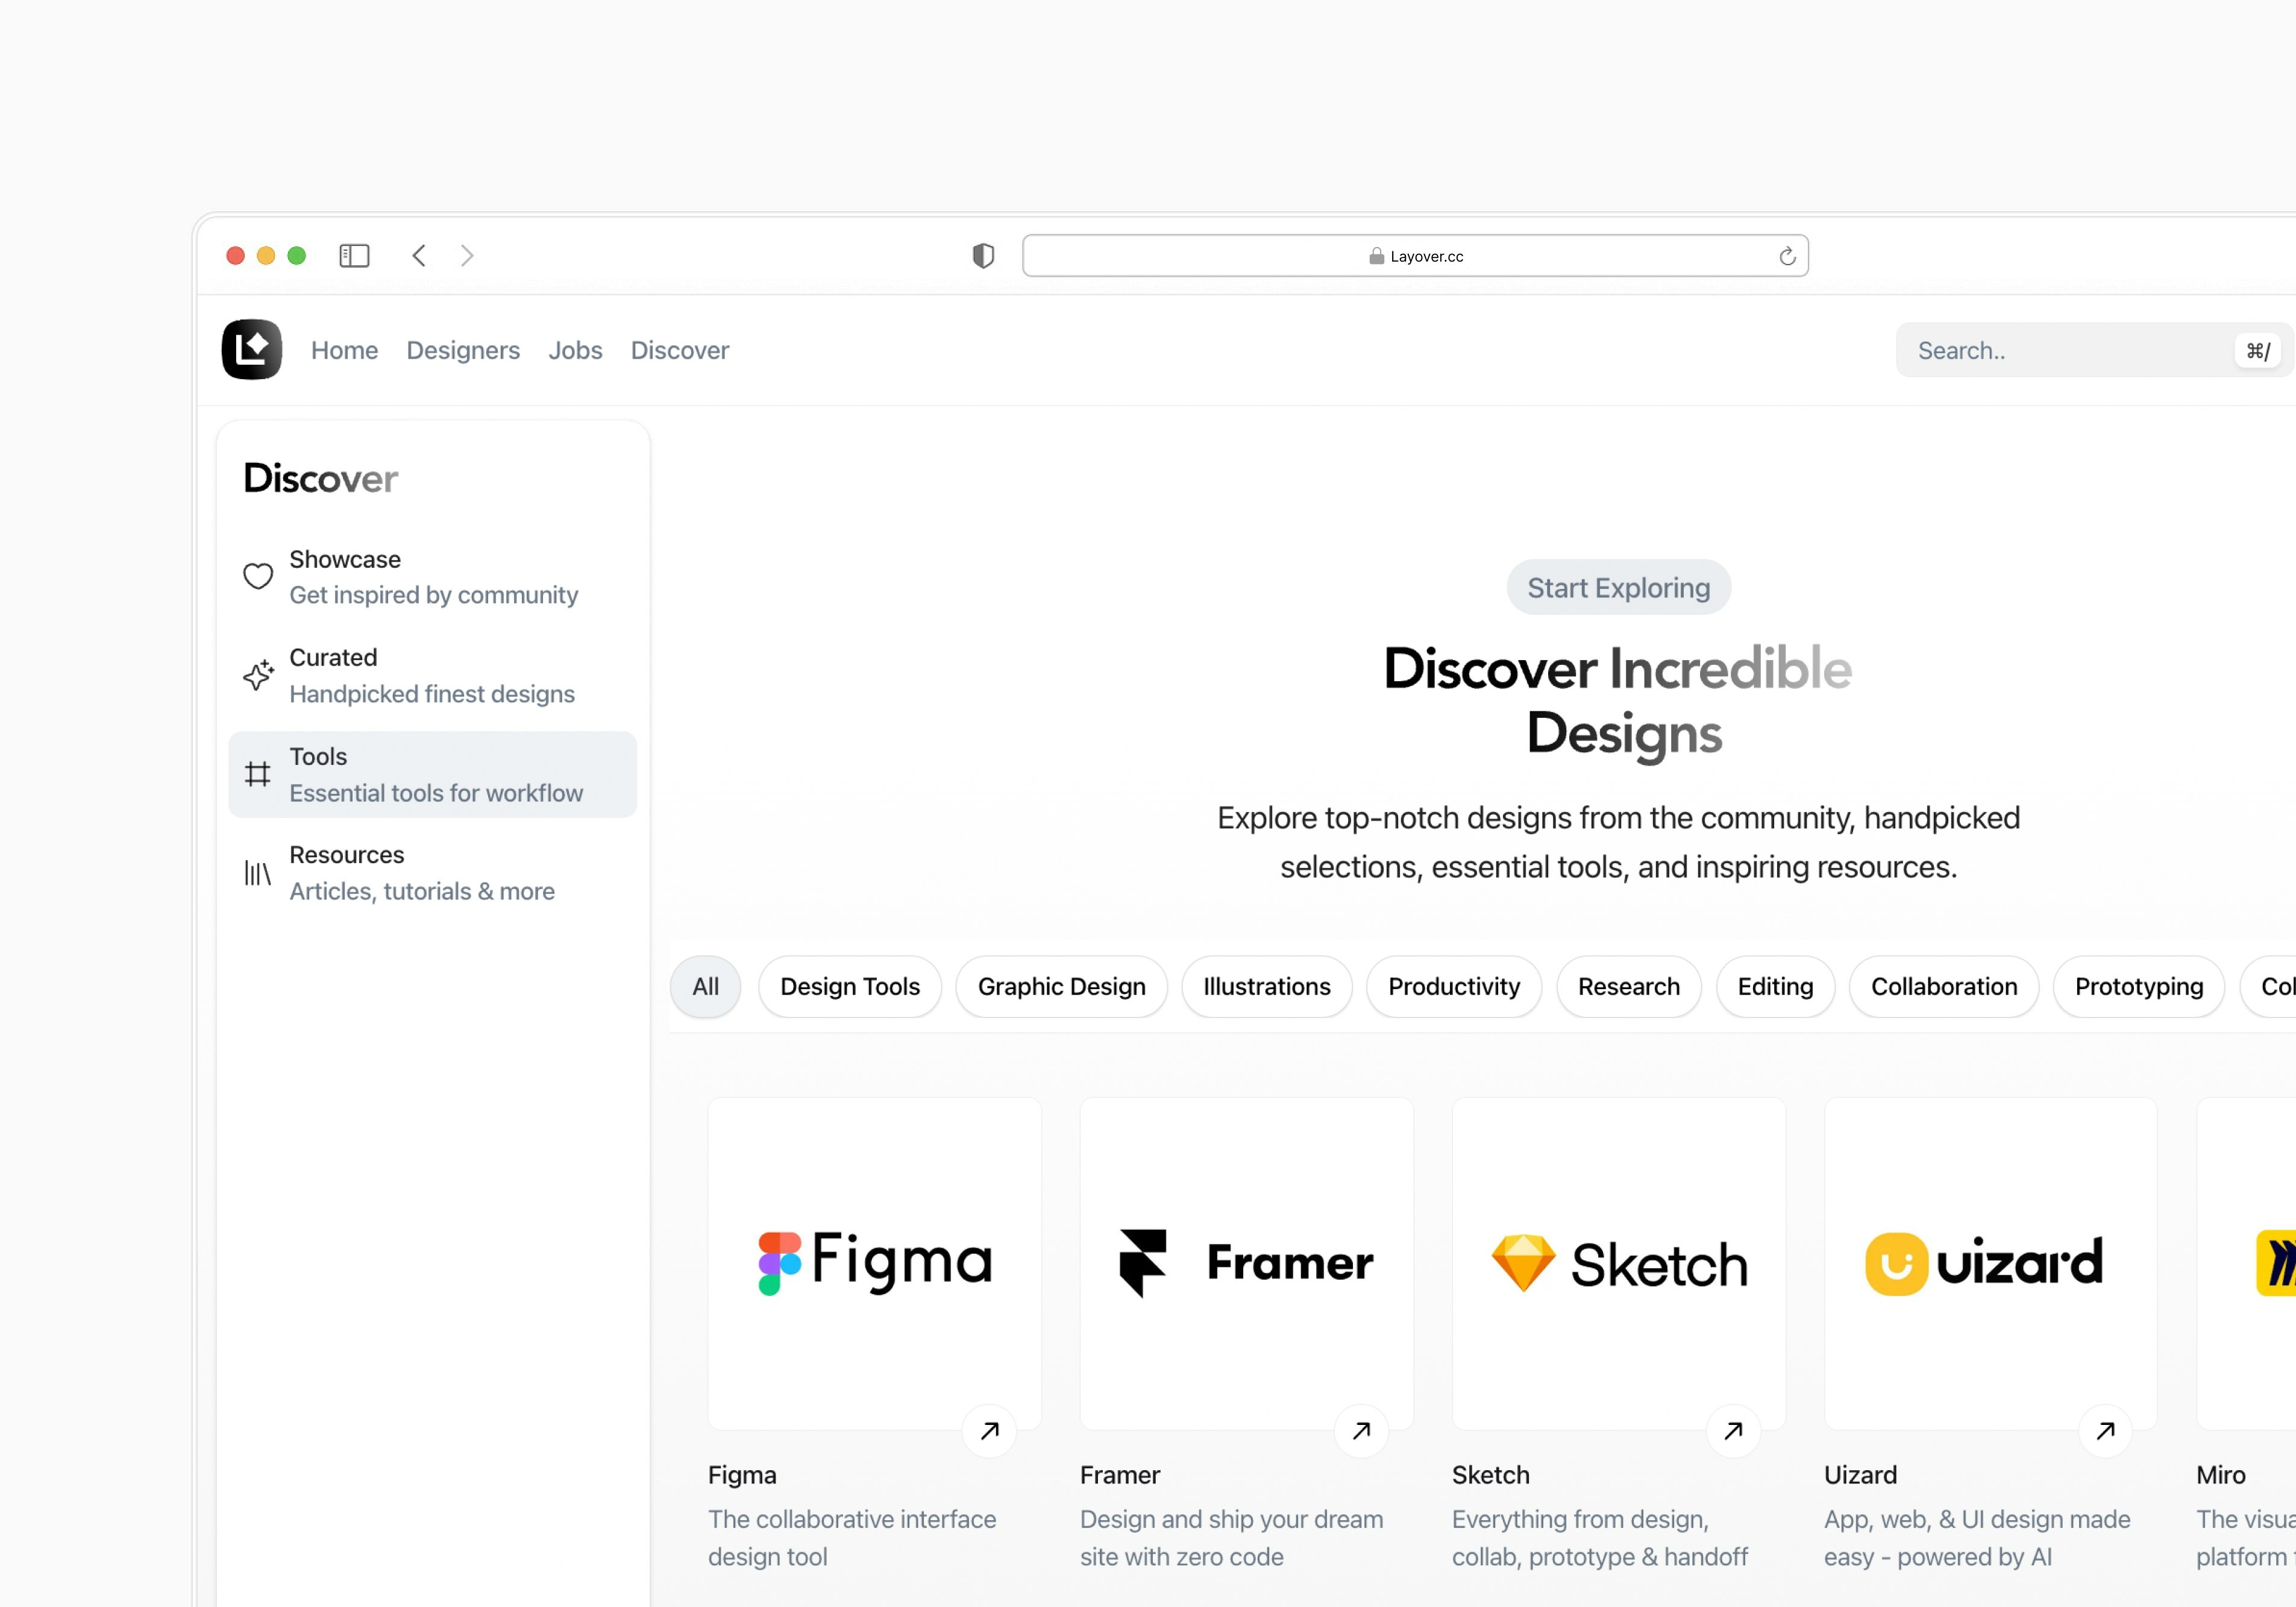Open the Home nav link
Screen dimensions: 2296x1607
coord(344,350)
